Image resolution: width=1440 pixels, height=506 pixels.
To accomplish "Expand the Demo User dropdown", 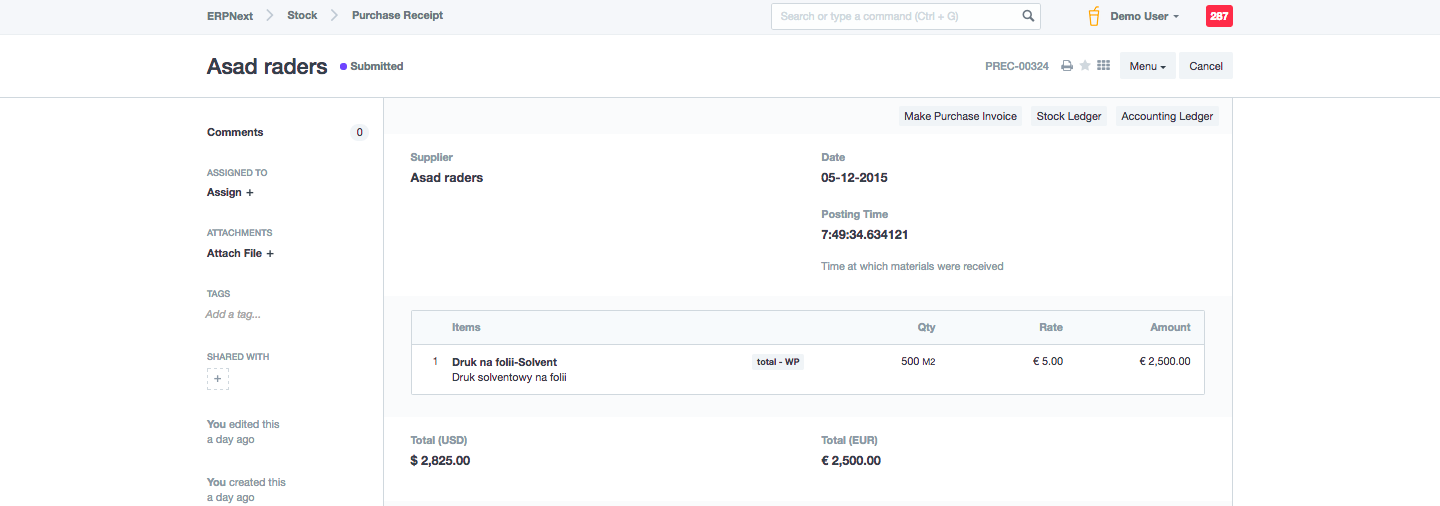I will [x=1144, y=16].
